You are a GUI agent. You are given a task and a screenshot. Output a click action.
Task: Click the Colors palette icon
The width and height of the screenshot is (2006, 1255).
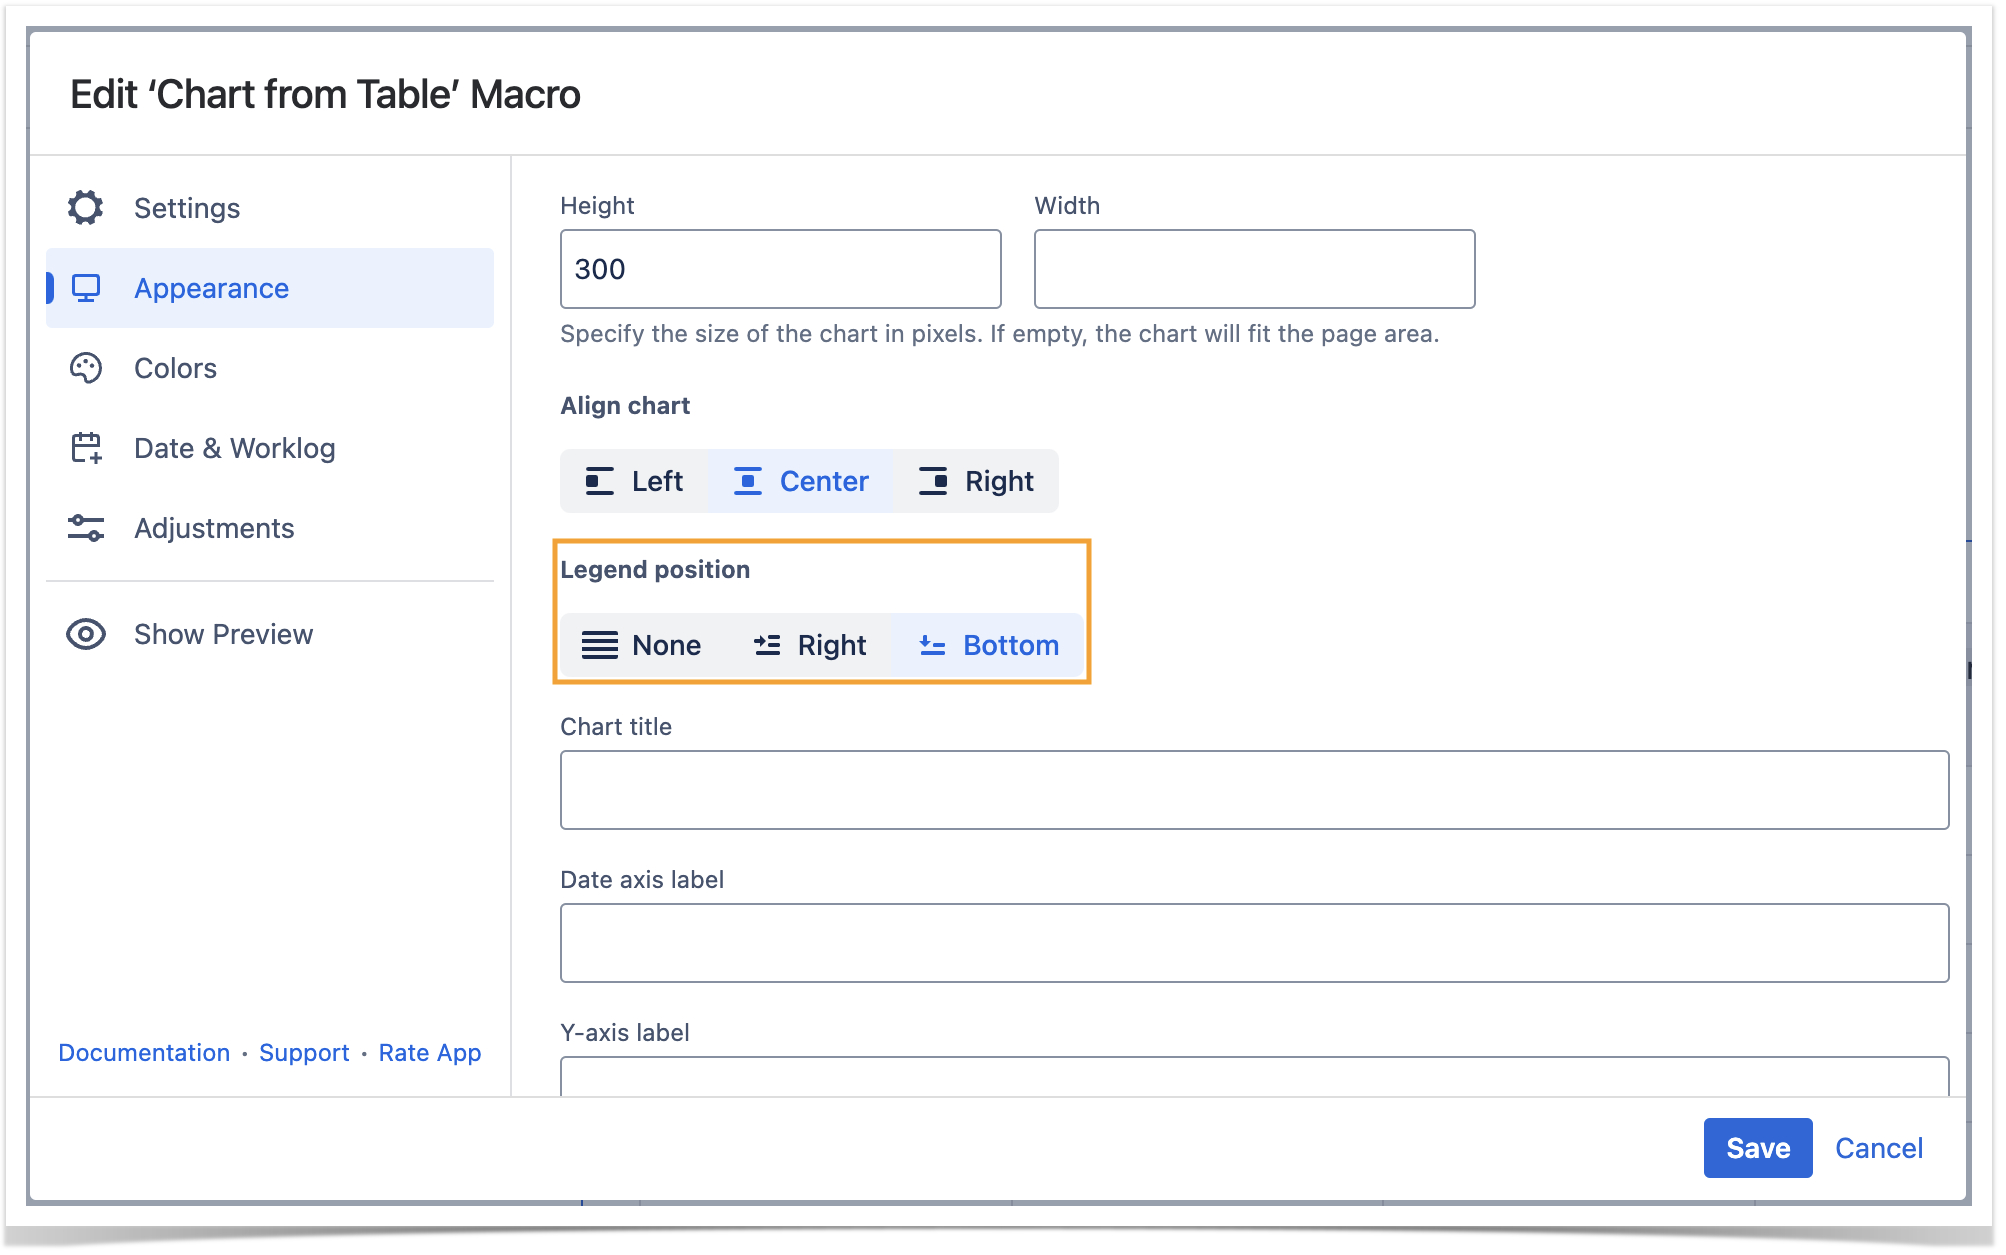click(x=86, y=368)
